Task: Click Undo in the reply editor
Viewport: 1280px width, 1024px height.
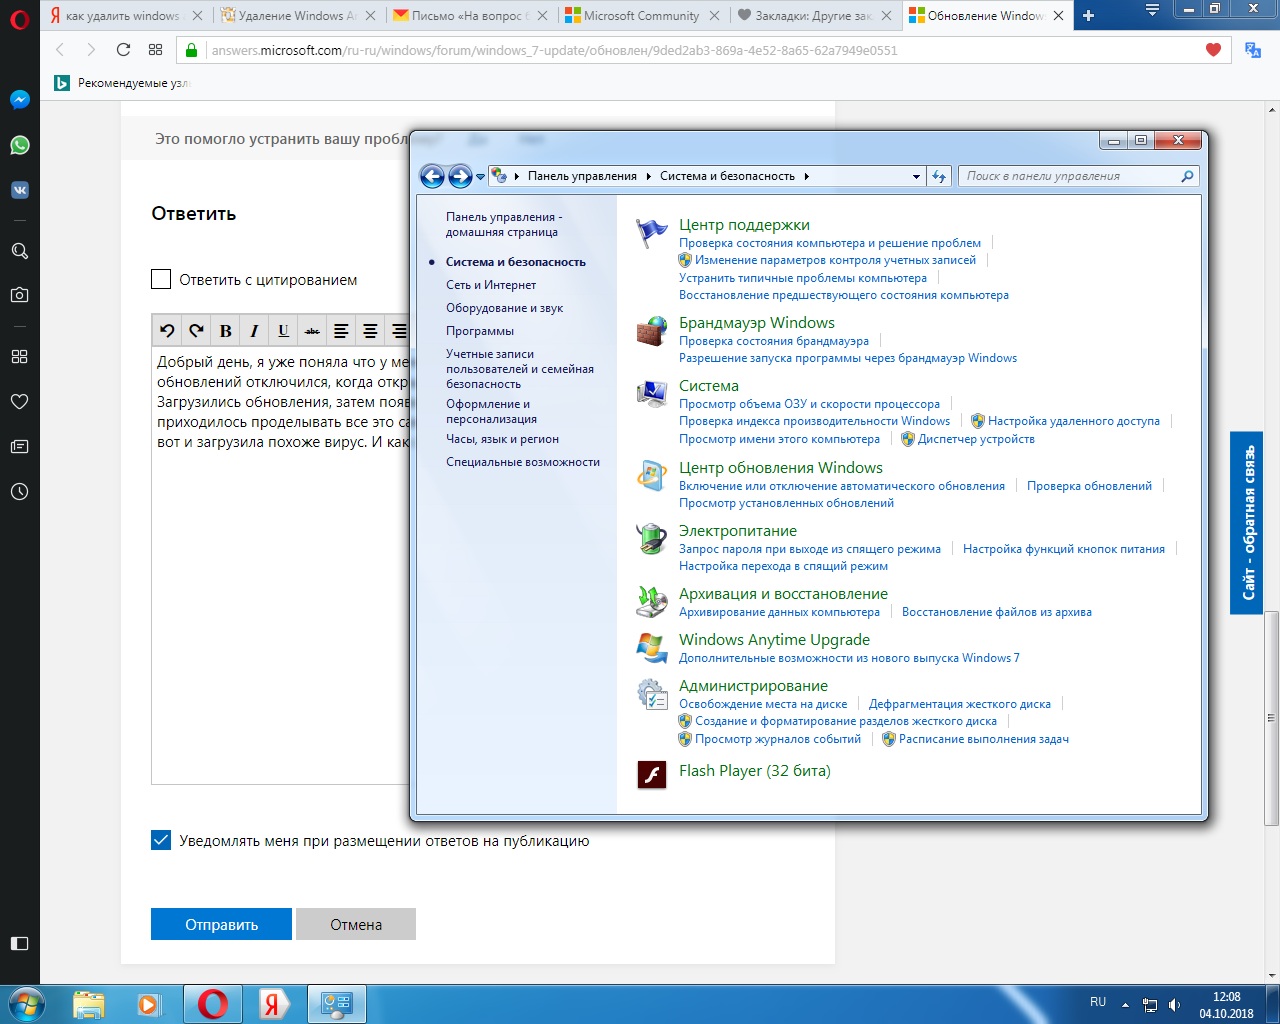Action: click(x=167, y=331)
